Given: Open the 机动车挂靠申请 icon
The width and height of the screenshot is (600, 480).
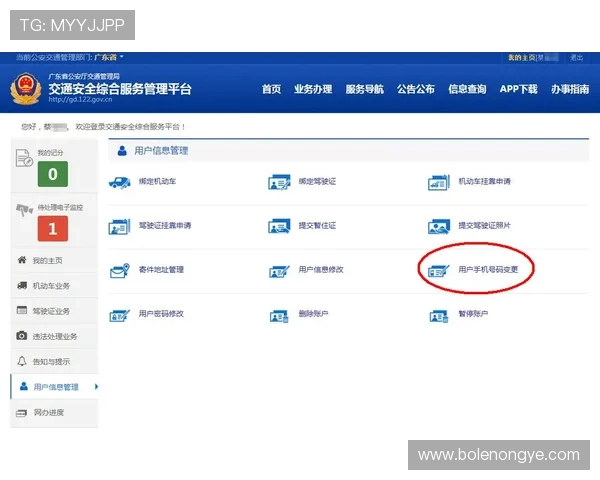Looking at the screenshot, I should 439,182.
